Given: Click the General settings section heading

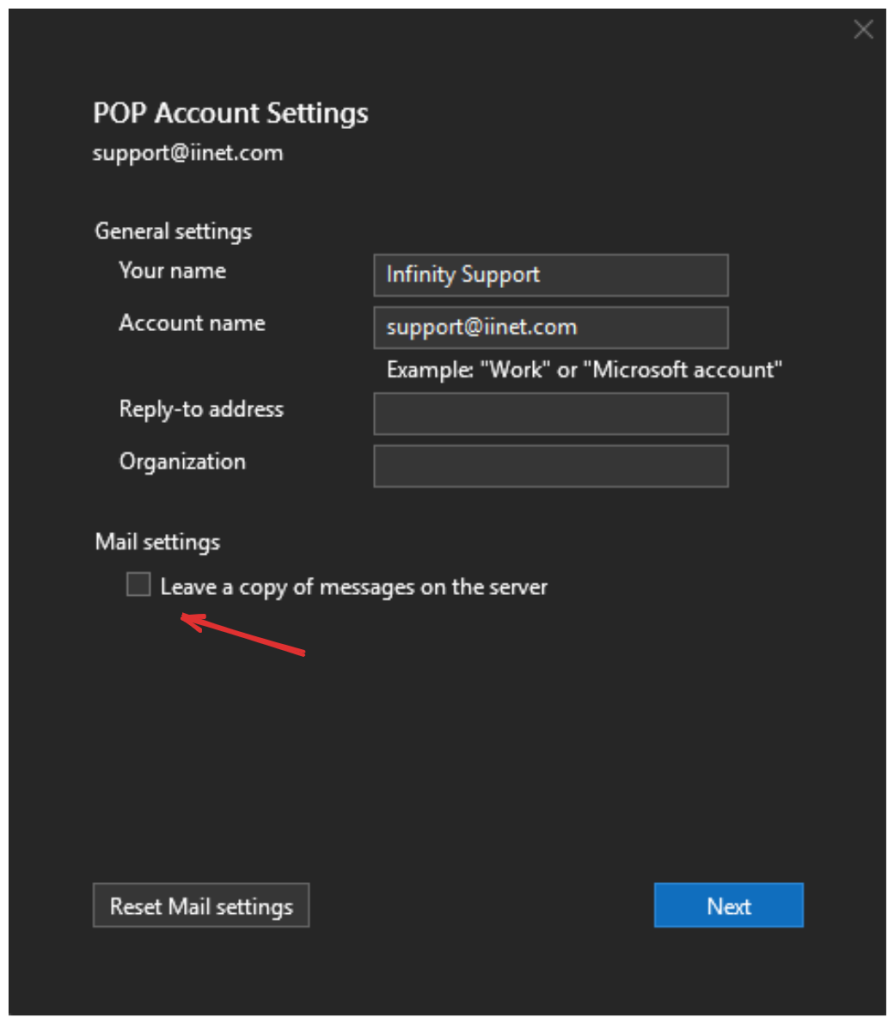Looking at the screenshot, I should pos(173,231).
